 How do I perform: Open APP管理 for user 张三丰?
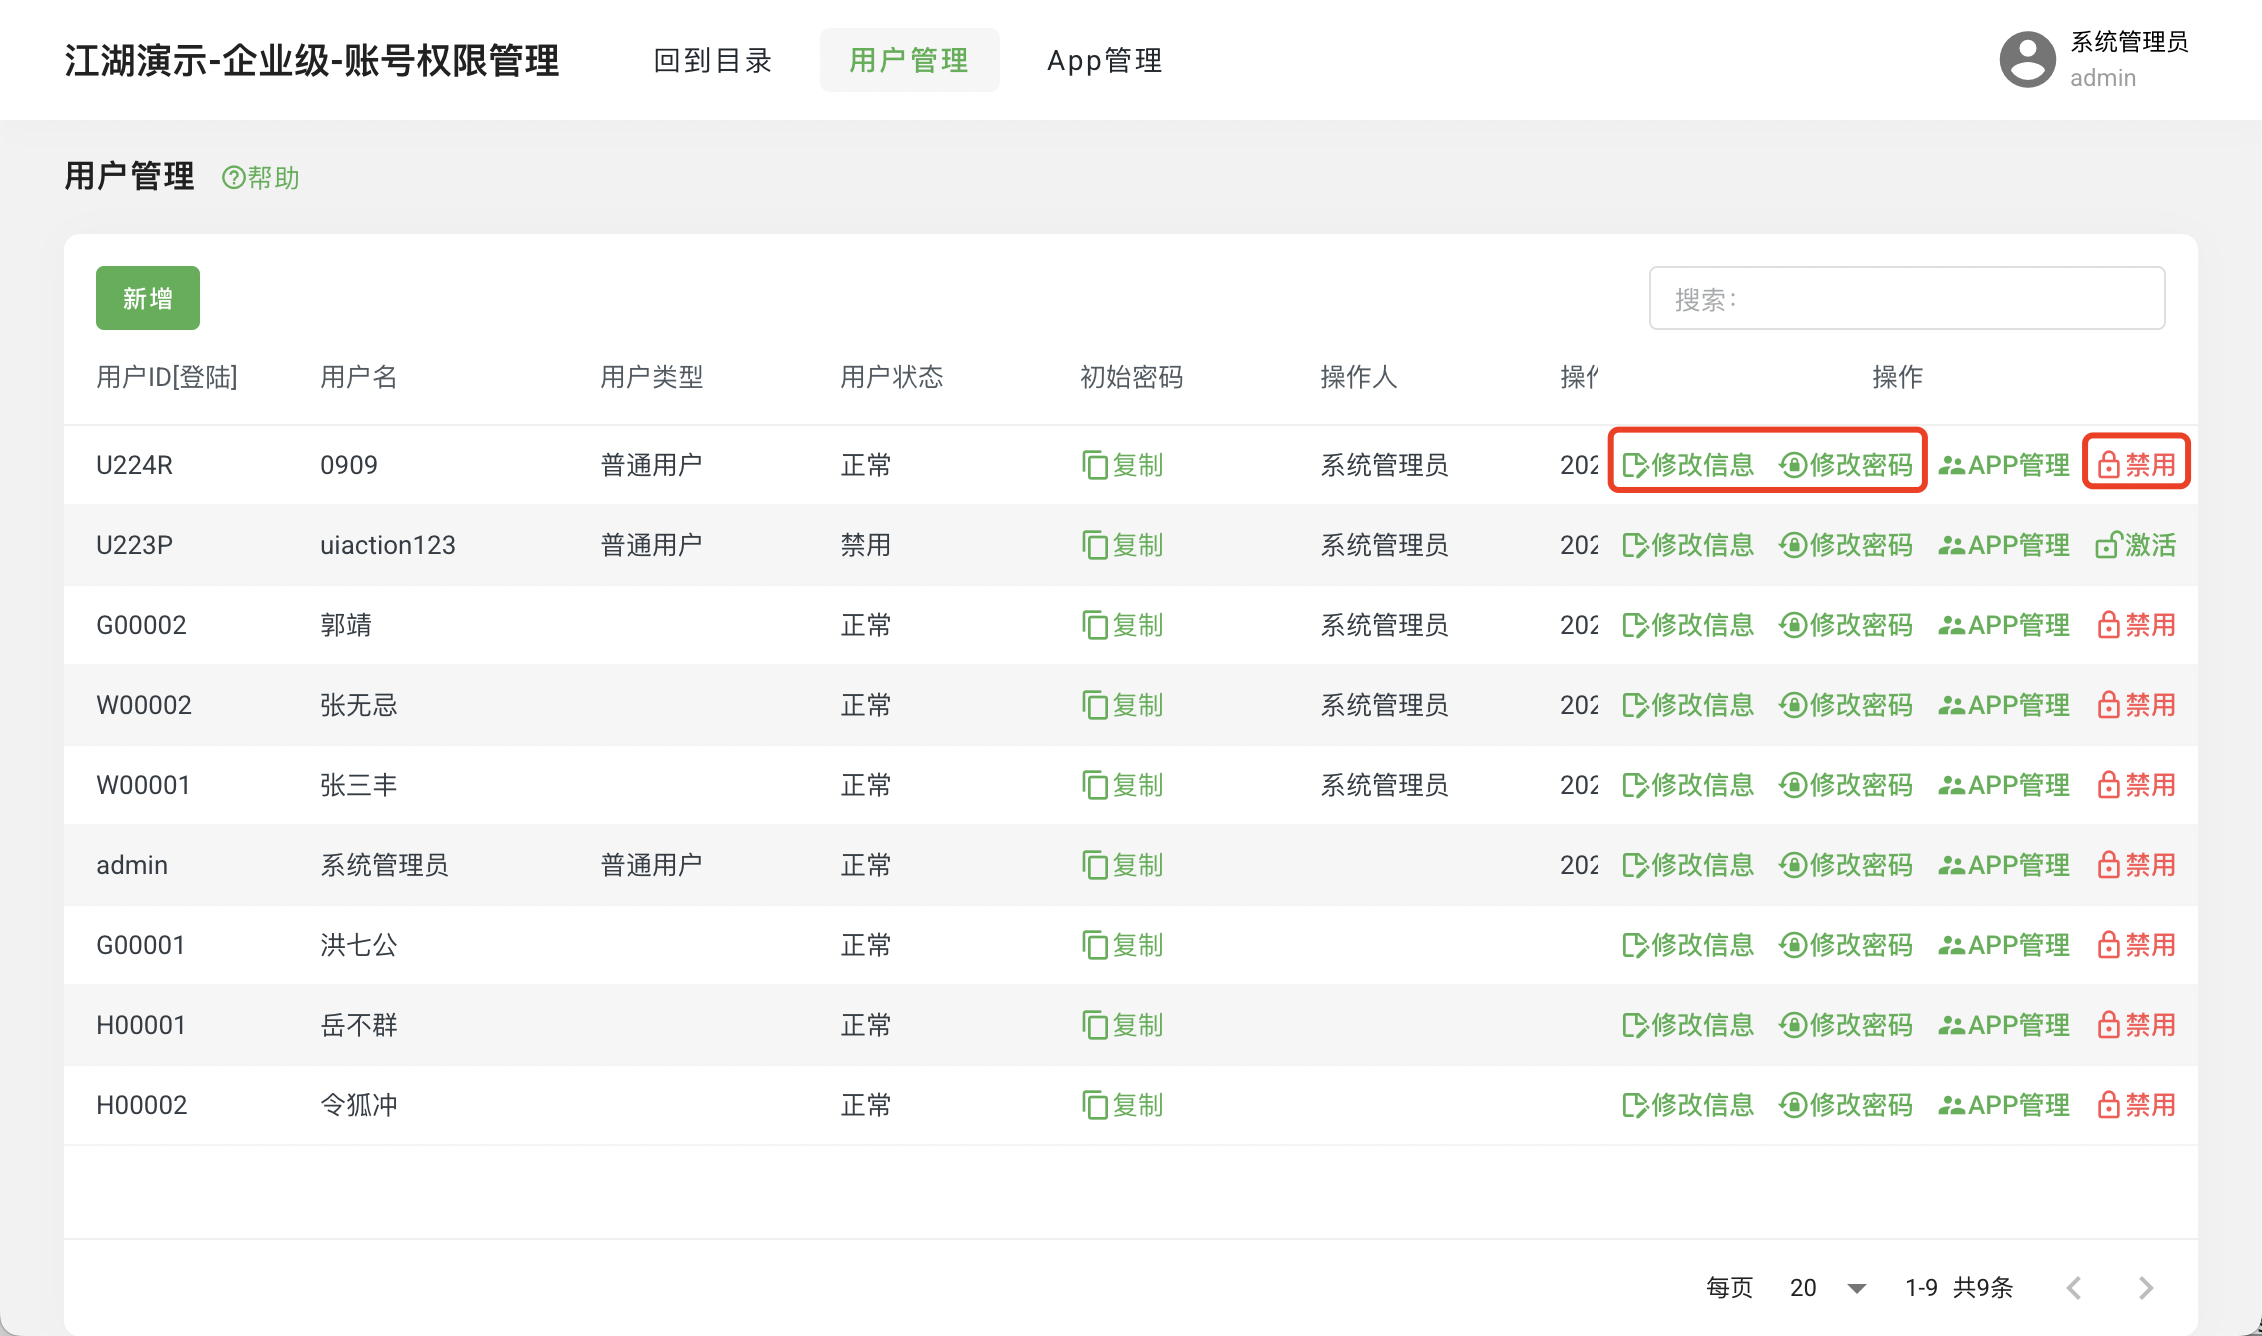2004,785
